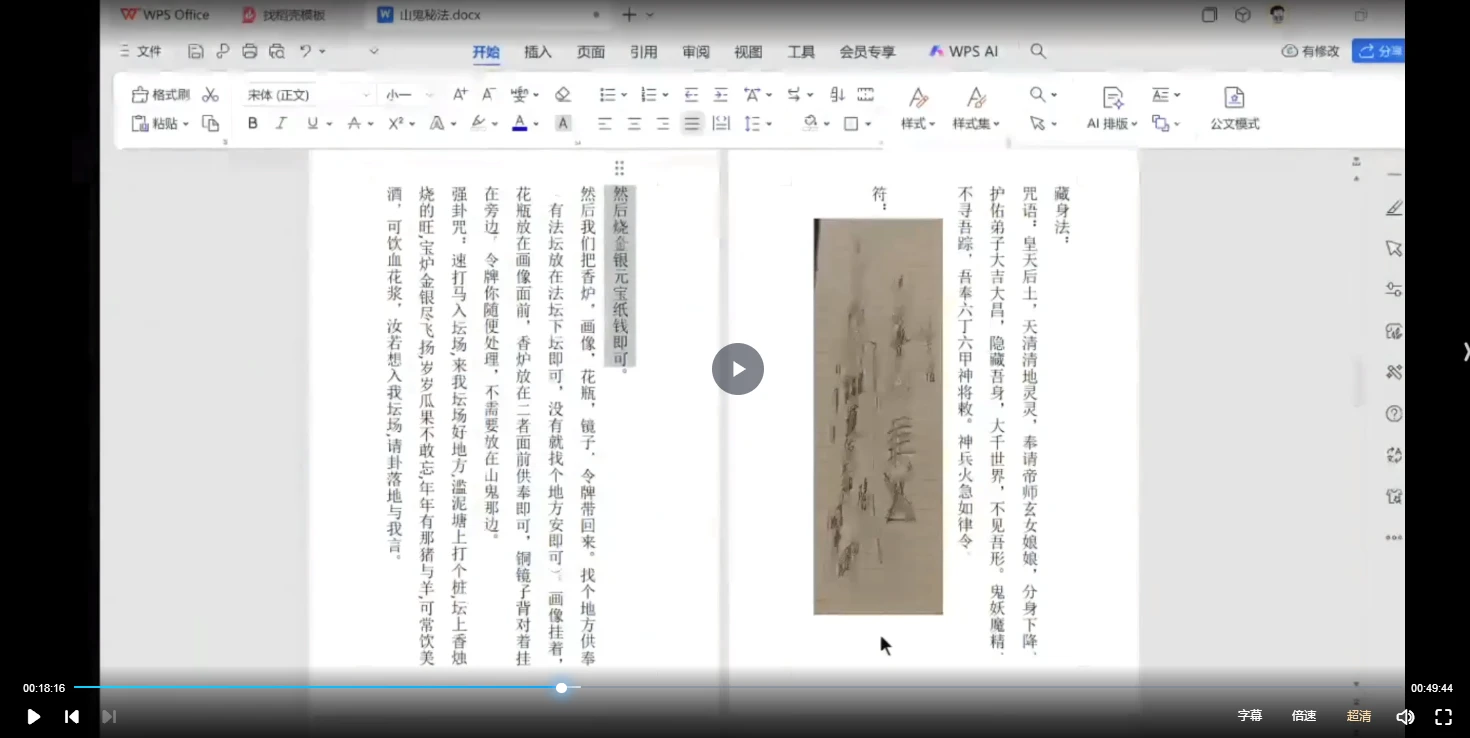
Task: Click the 倍速 playback speed button
Action: [1304, 716]
